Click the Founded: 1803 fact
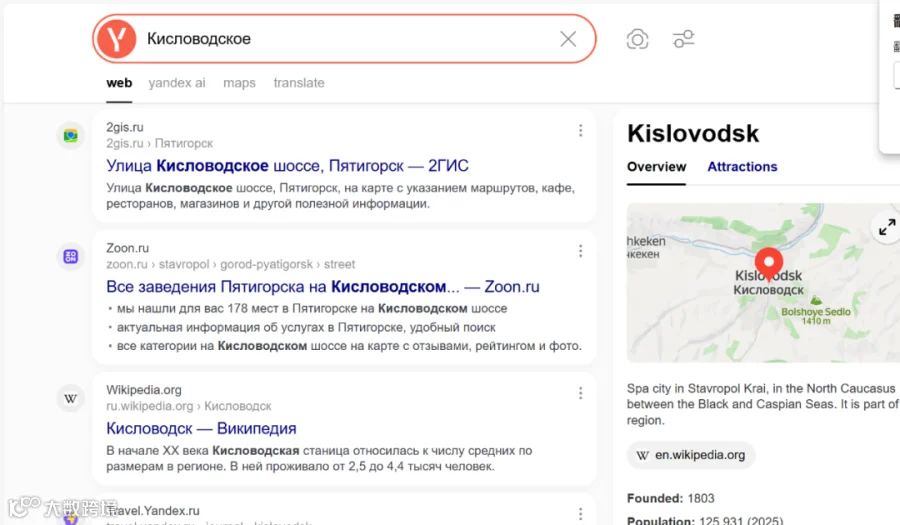 click(x=670, y=498)
